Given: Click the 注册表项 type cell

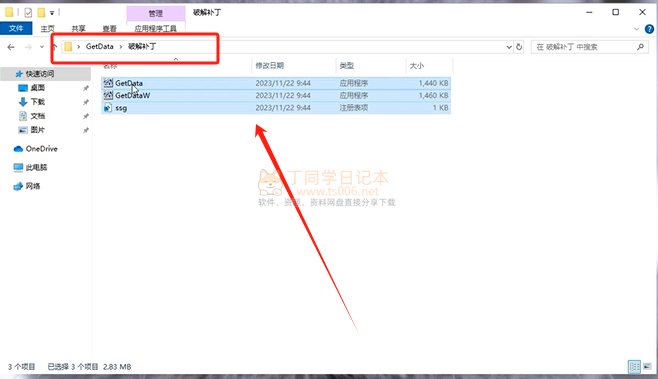Looking at the screenshot, I should point(354,108).
